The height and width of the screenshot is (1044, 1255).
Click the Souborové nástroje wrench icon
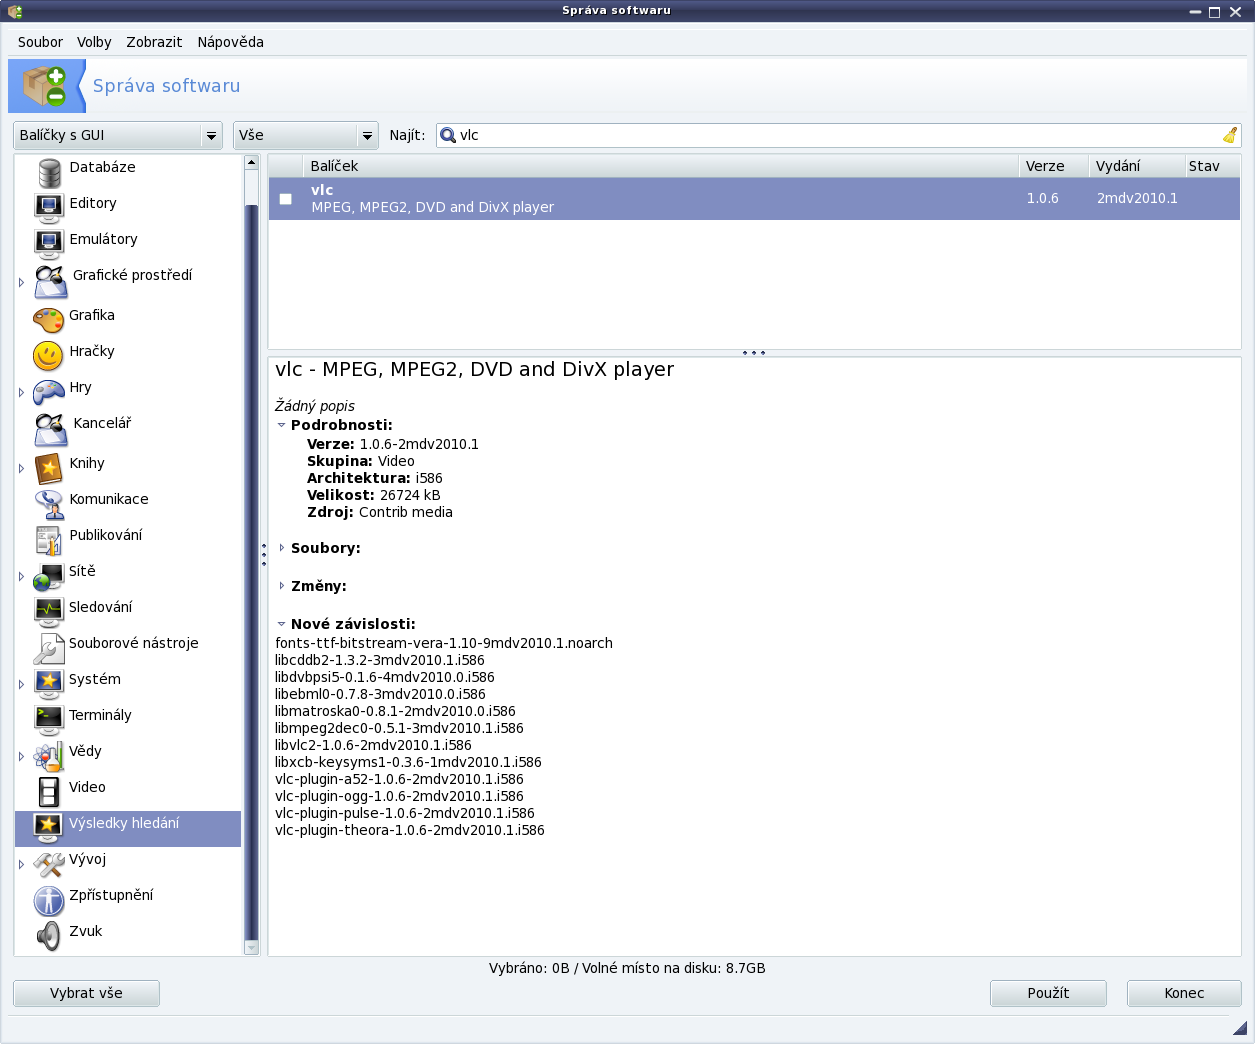tap(48, 649)
